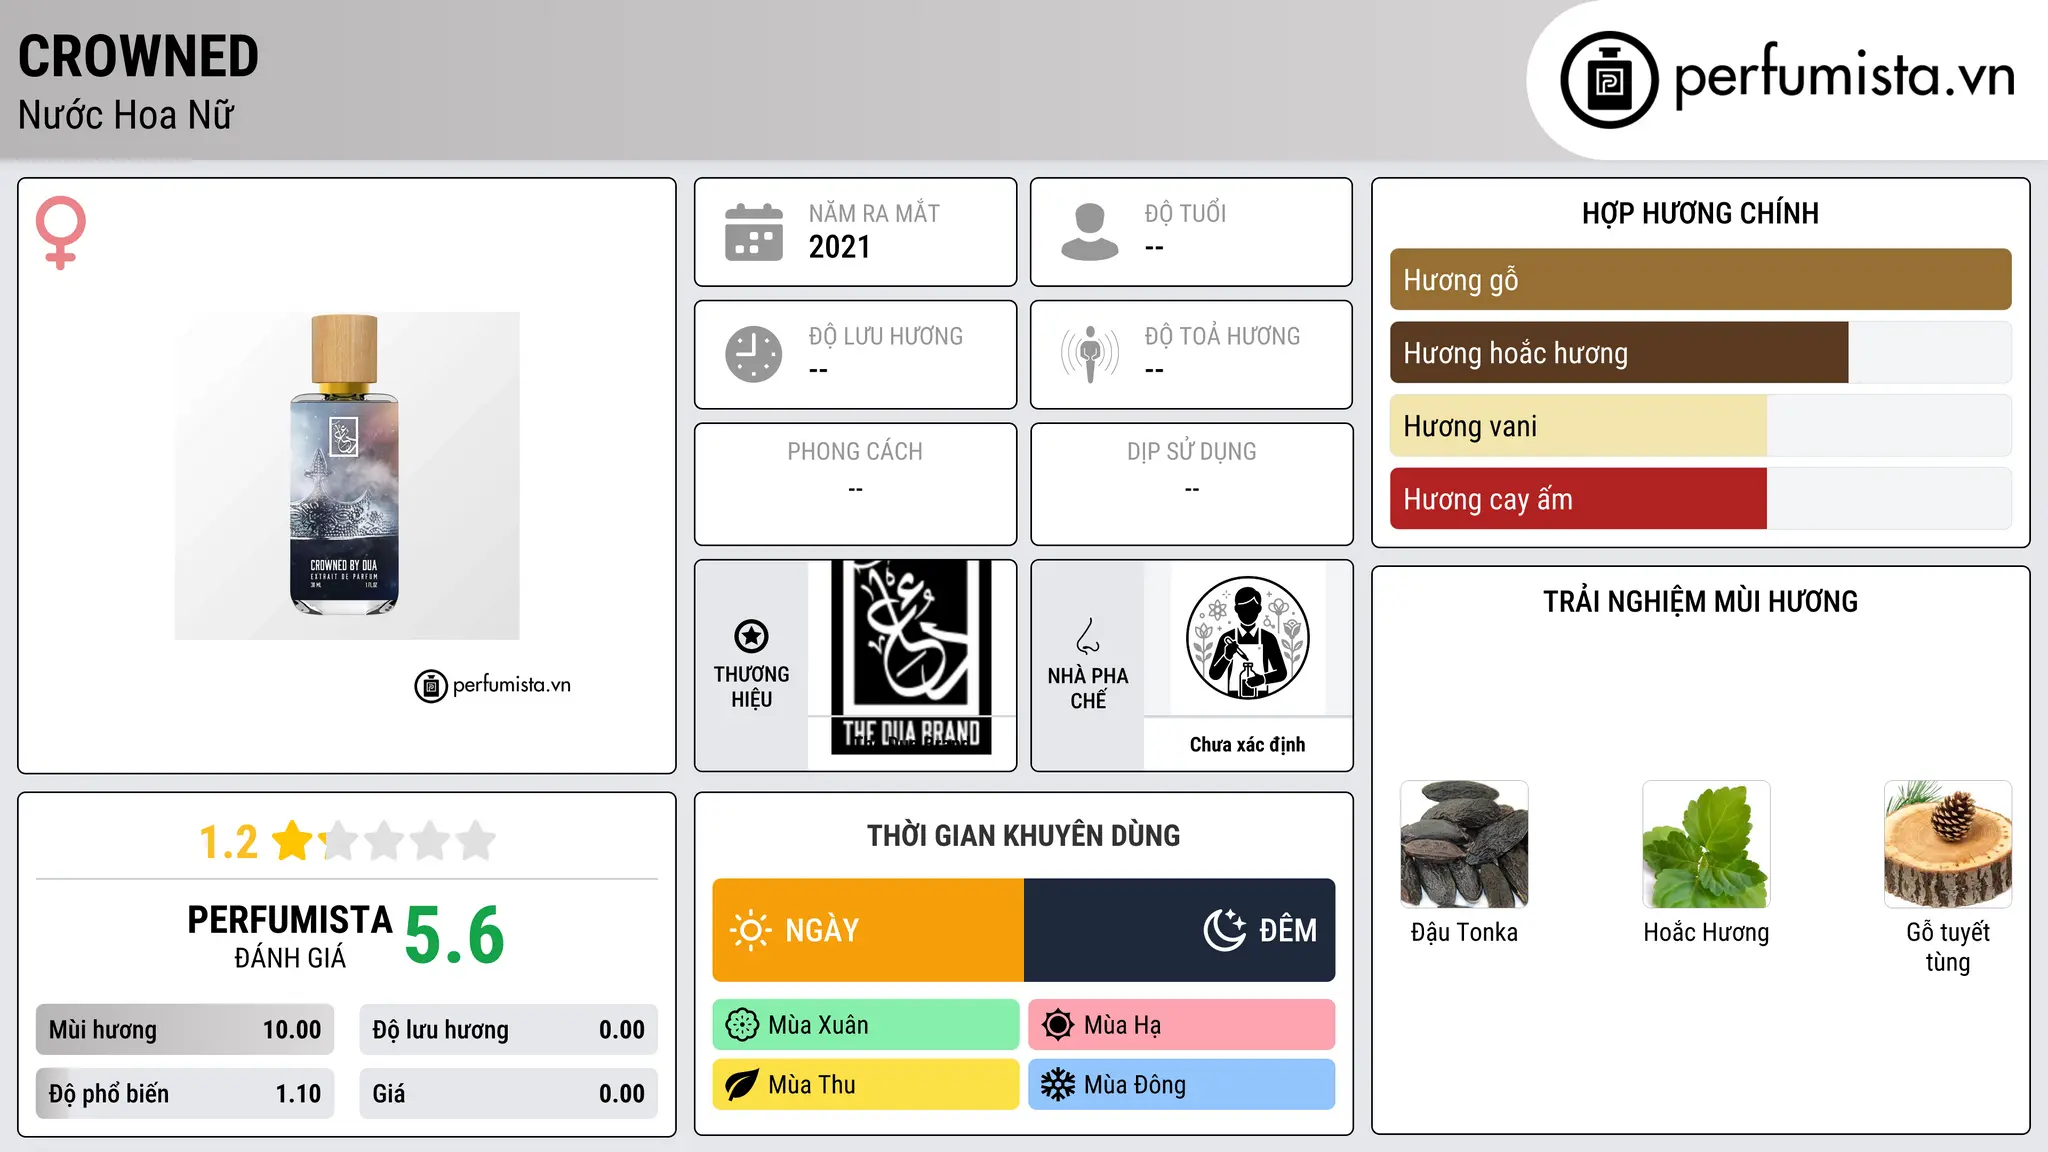Click the perfumista.vn perfume bottle logo icon
Image resolution: width=2048 pixels, height=1152 pixels.
[1609, 80]
